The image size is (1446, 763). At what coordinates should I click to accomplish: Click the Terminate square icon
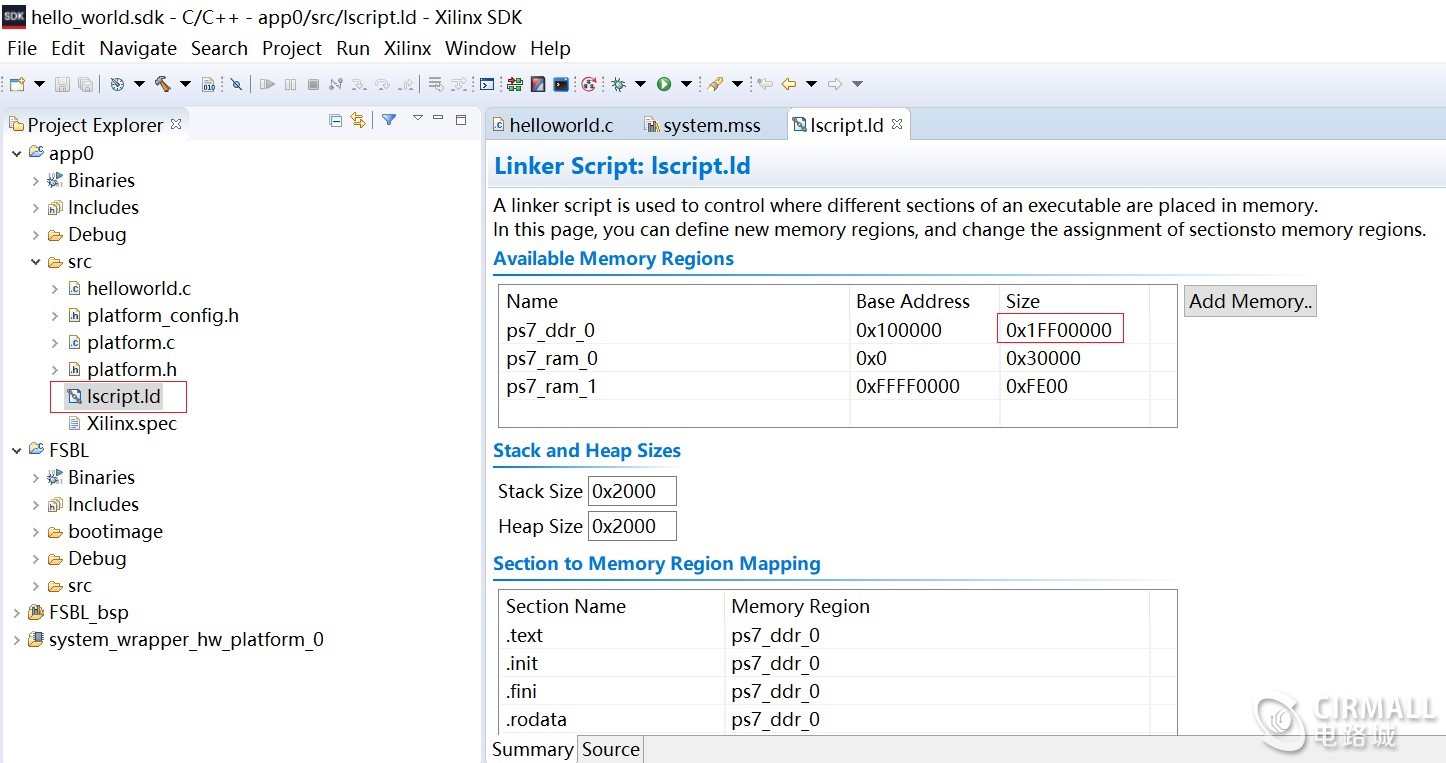313,84
